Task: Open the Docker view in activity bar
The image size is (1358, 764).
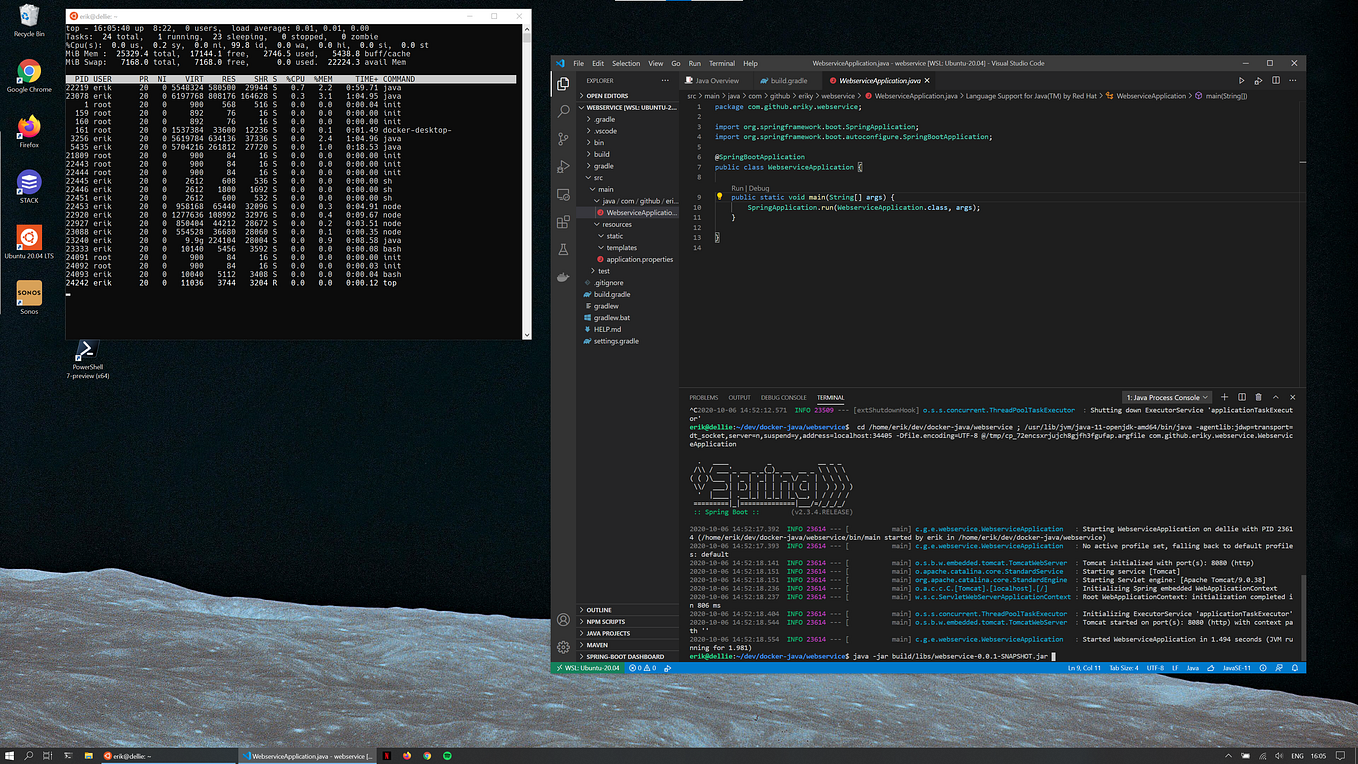Action: [x=564, y=277]
